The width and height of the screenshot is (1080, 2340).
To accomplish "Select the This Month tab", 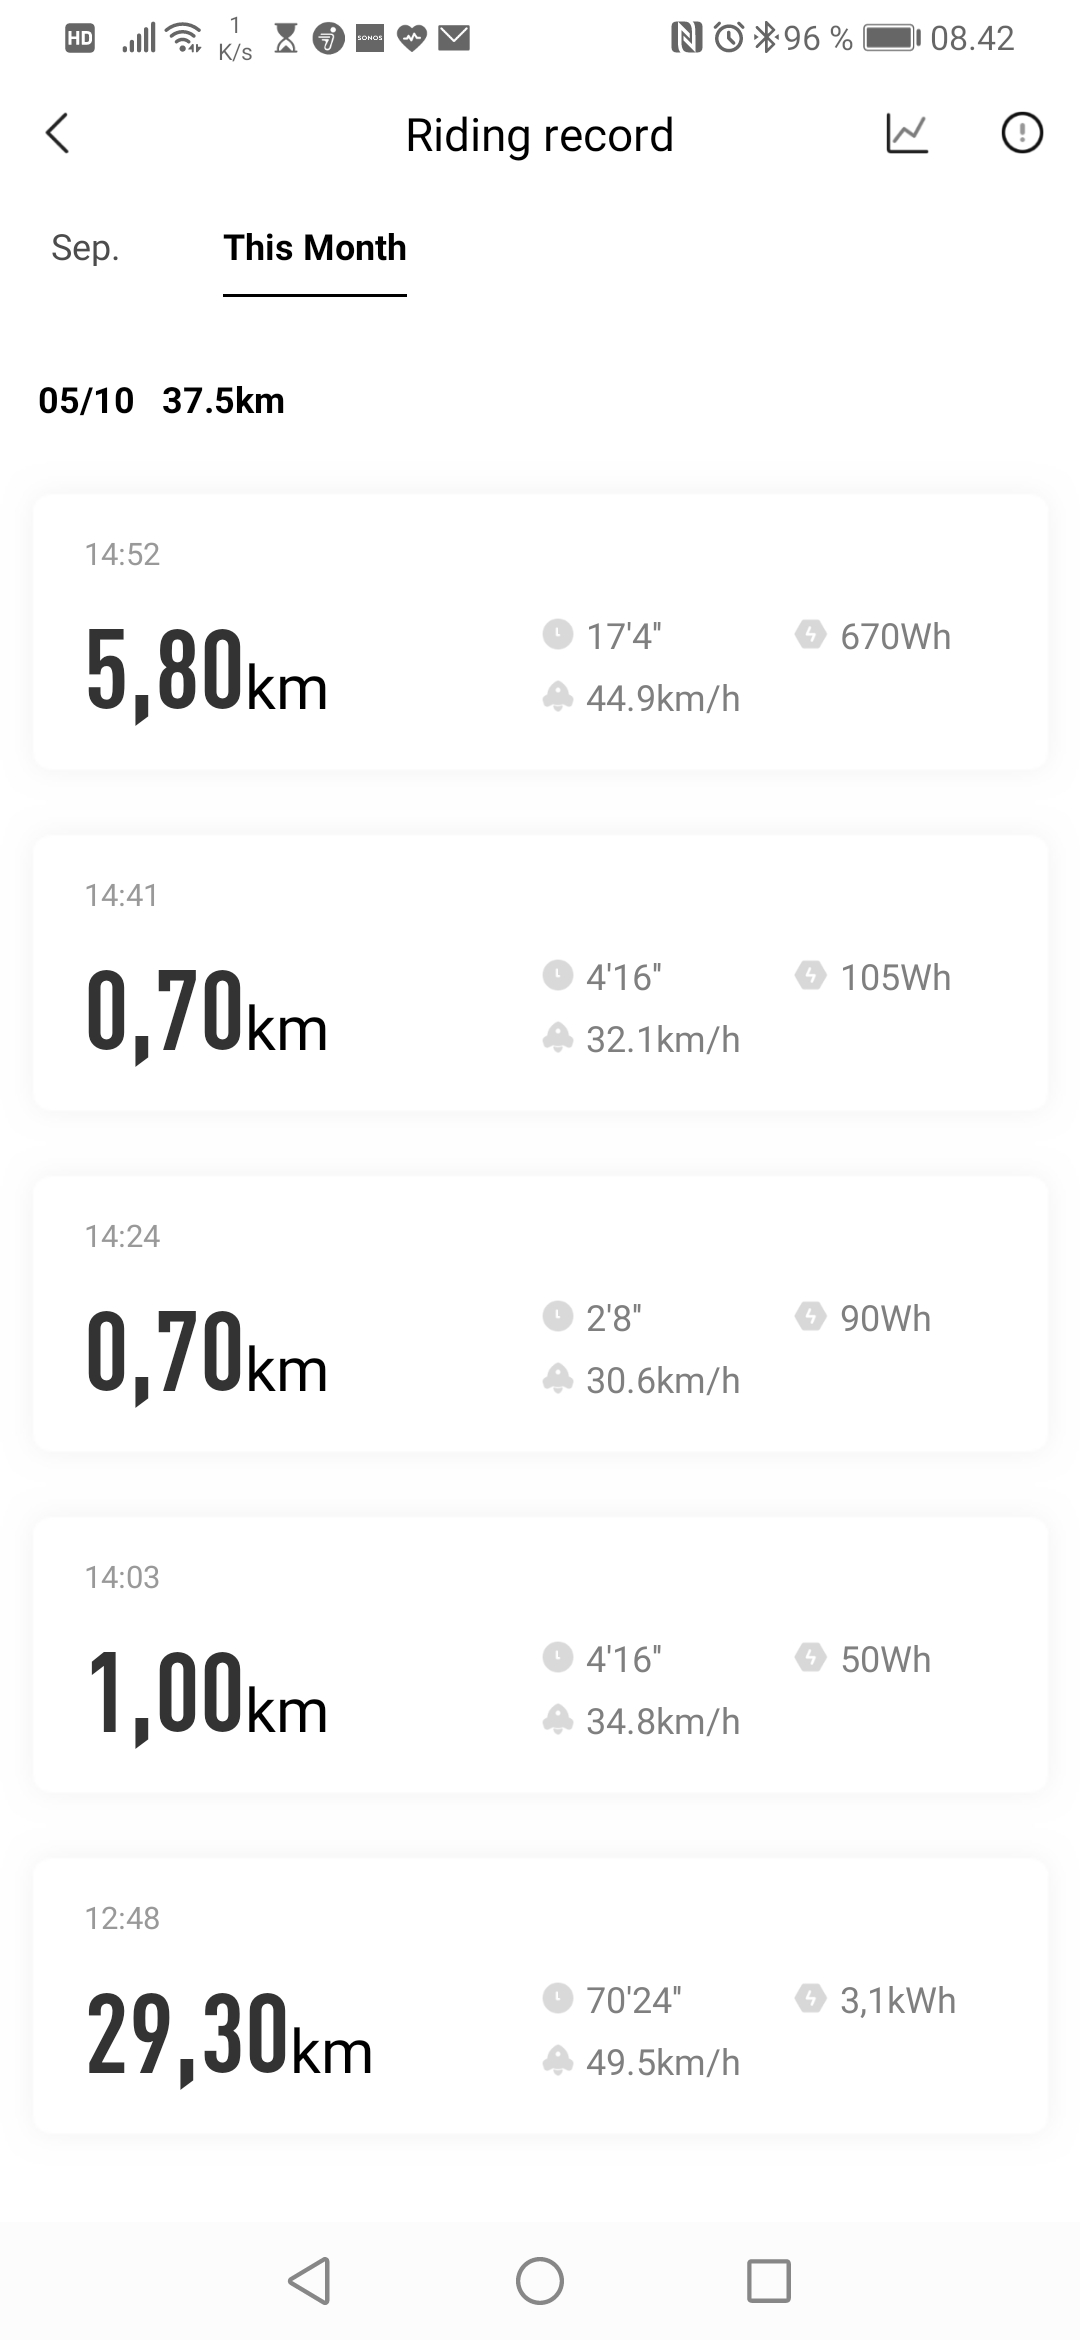I will click(315, 248).
